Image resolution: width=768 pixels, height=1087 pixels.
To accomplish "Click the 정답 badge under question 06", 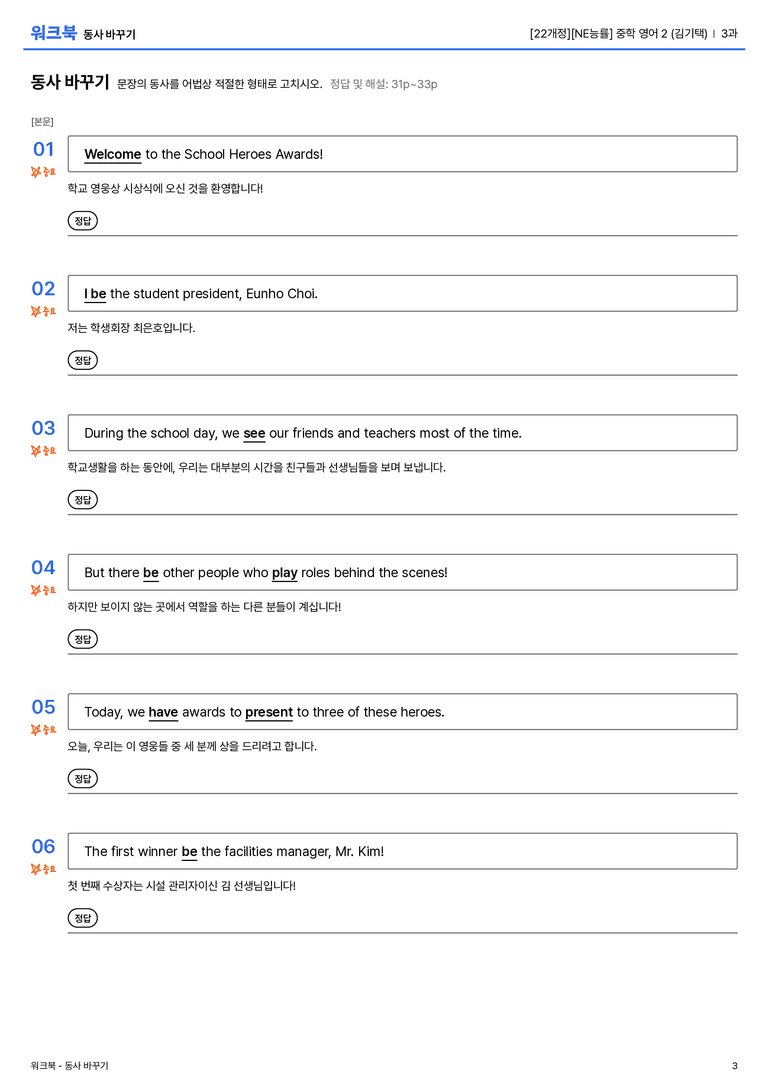I will [82, 918].
